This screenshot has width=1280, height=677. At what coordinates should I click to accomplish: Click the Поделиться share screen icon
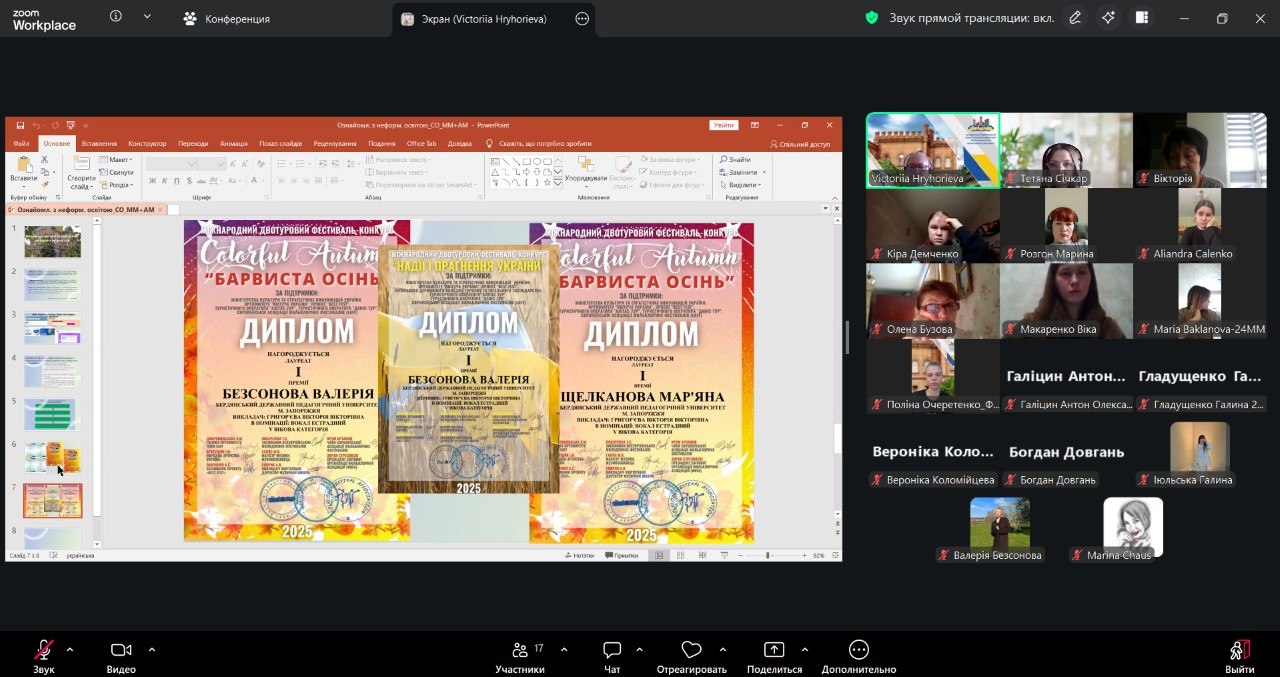tap(774, 651)
